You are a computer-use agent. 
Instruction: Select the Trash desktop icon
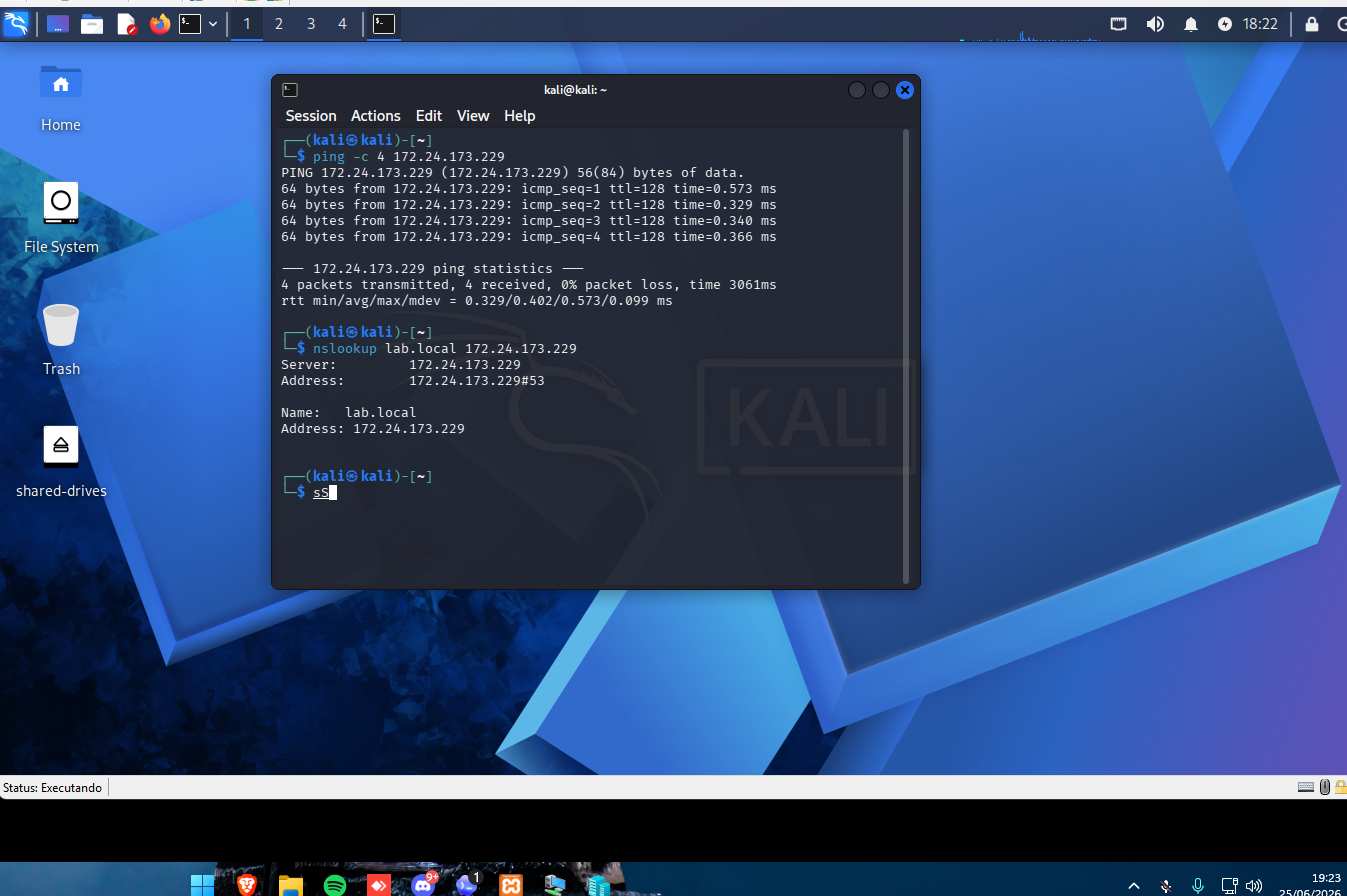point(61,341)
